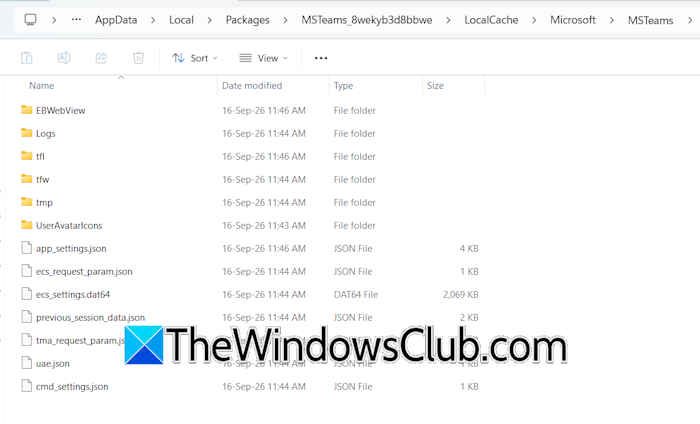Sort by the Type column header
Screen dimensions: 700x424
[x=343, y=85]
